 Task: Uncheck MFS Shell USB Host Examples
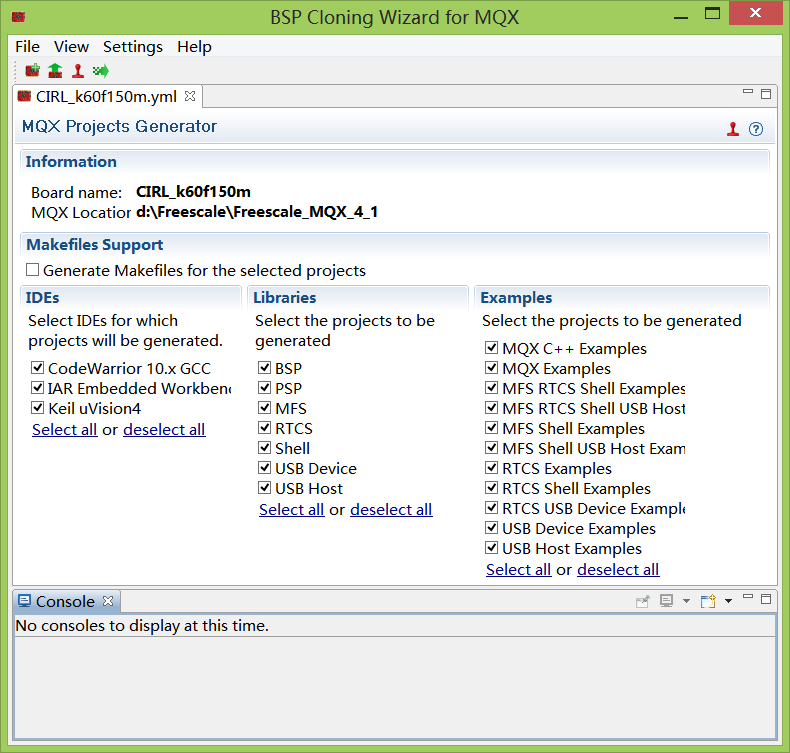pyautogui.click(x=492, y=447)
